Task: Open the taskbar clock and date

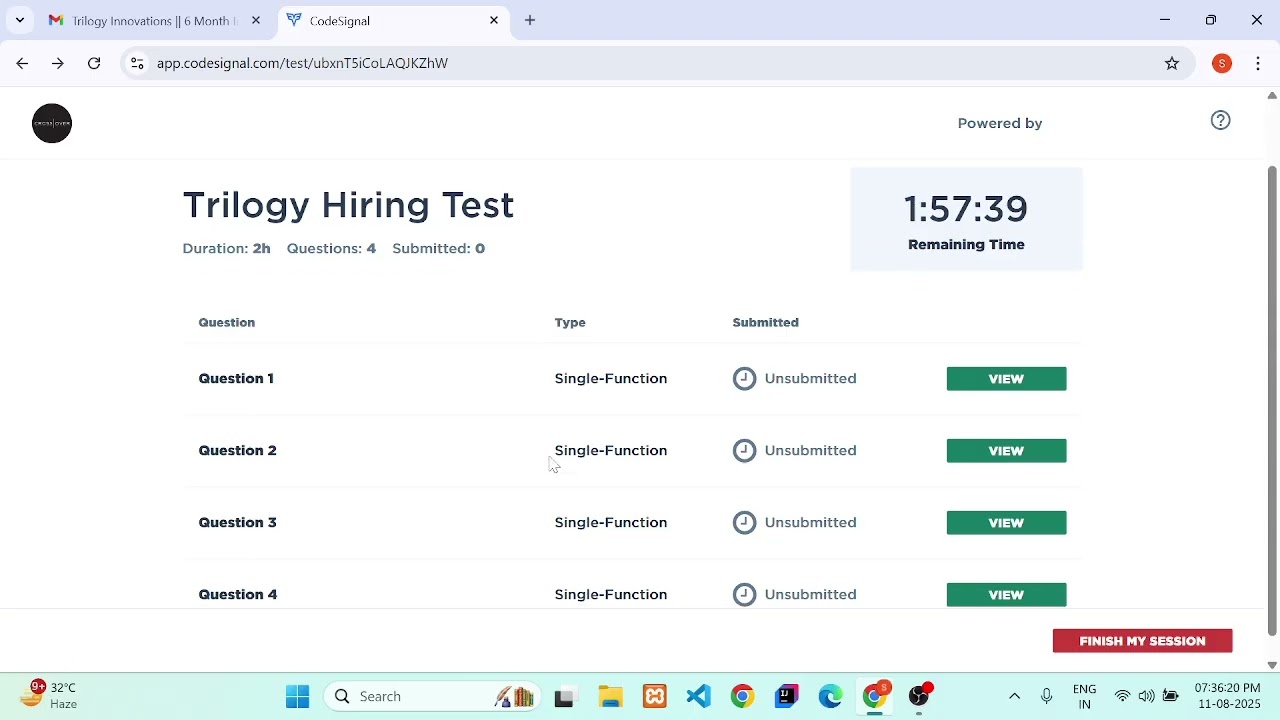Action: (x=1227, y=696)
